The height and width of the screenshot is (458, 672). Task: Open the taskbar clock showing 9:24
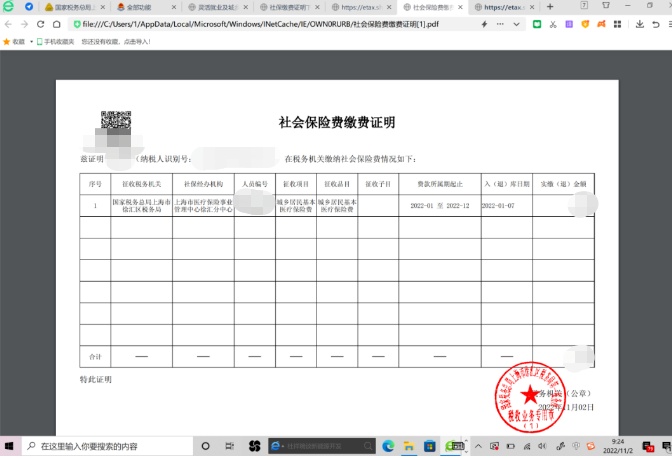pyautogui.click(x=618, y=446)
